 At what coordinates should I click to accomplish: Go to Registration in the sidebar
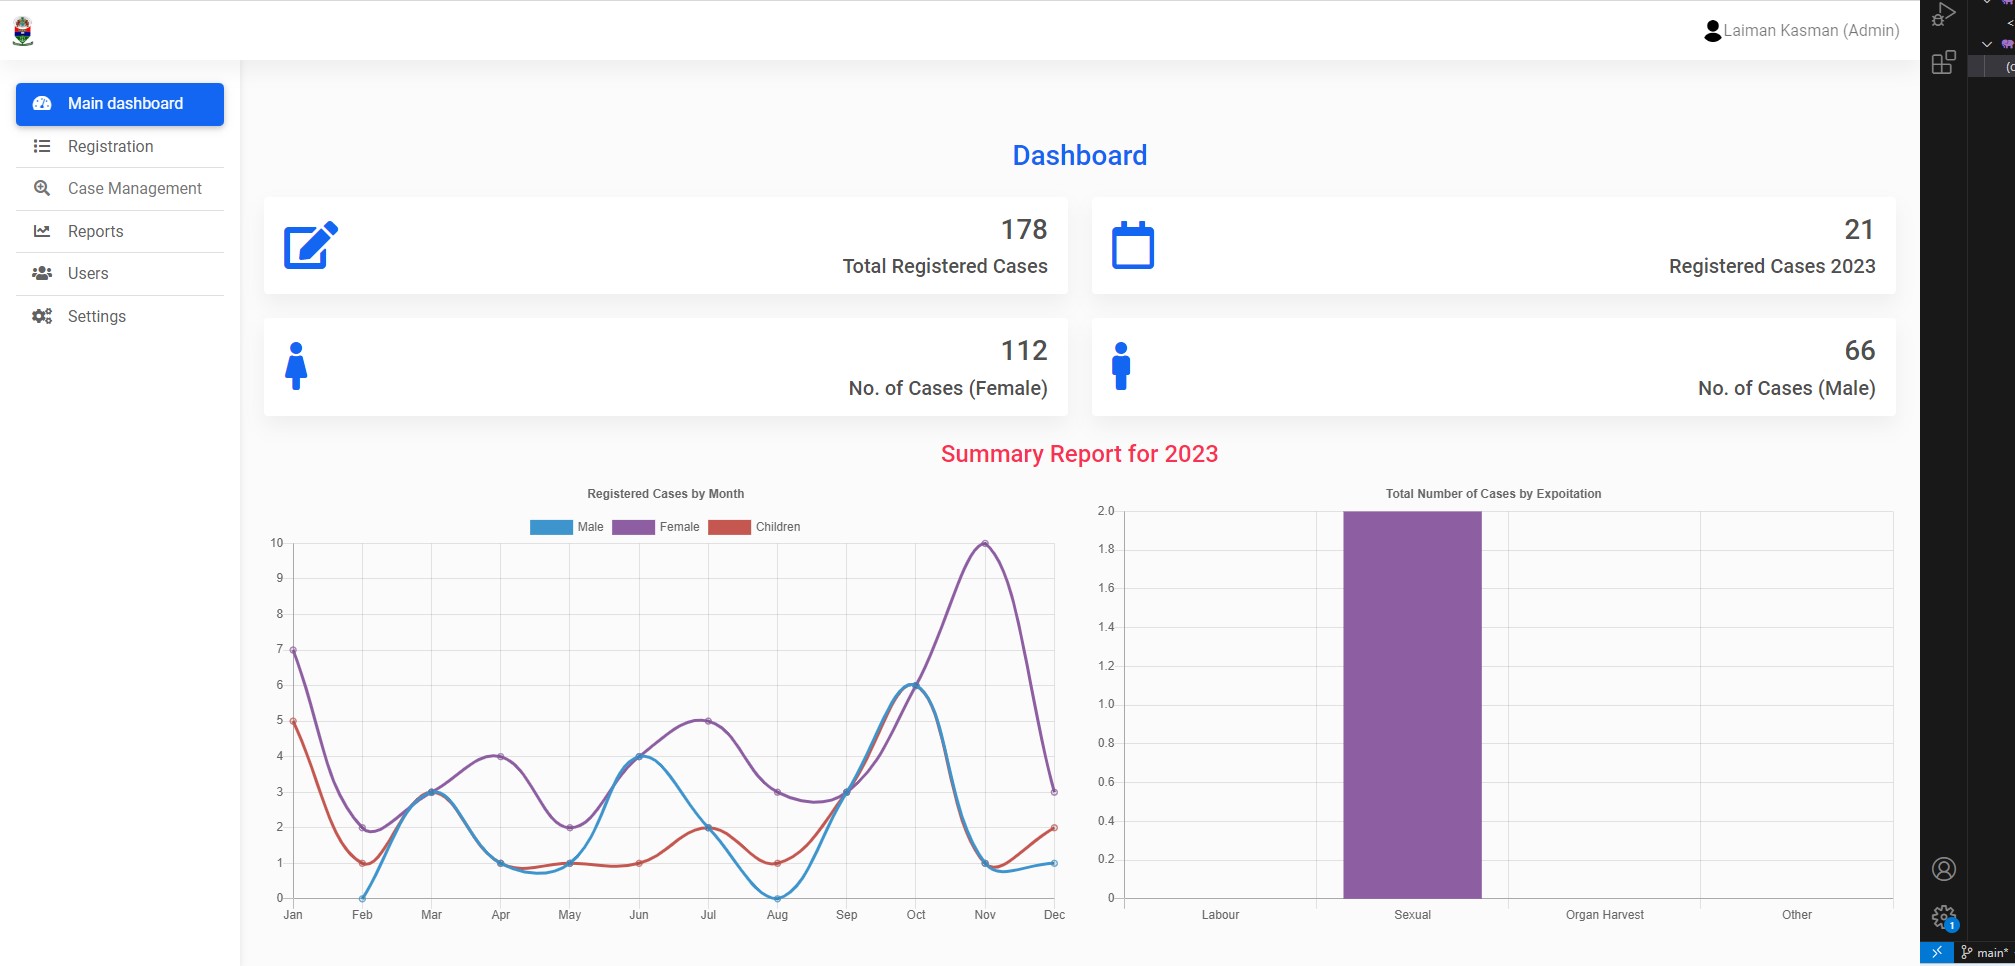coord(110,147)
